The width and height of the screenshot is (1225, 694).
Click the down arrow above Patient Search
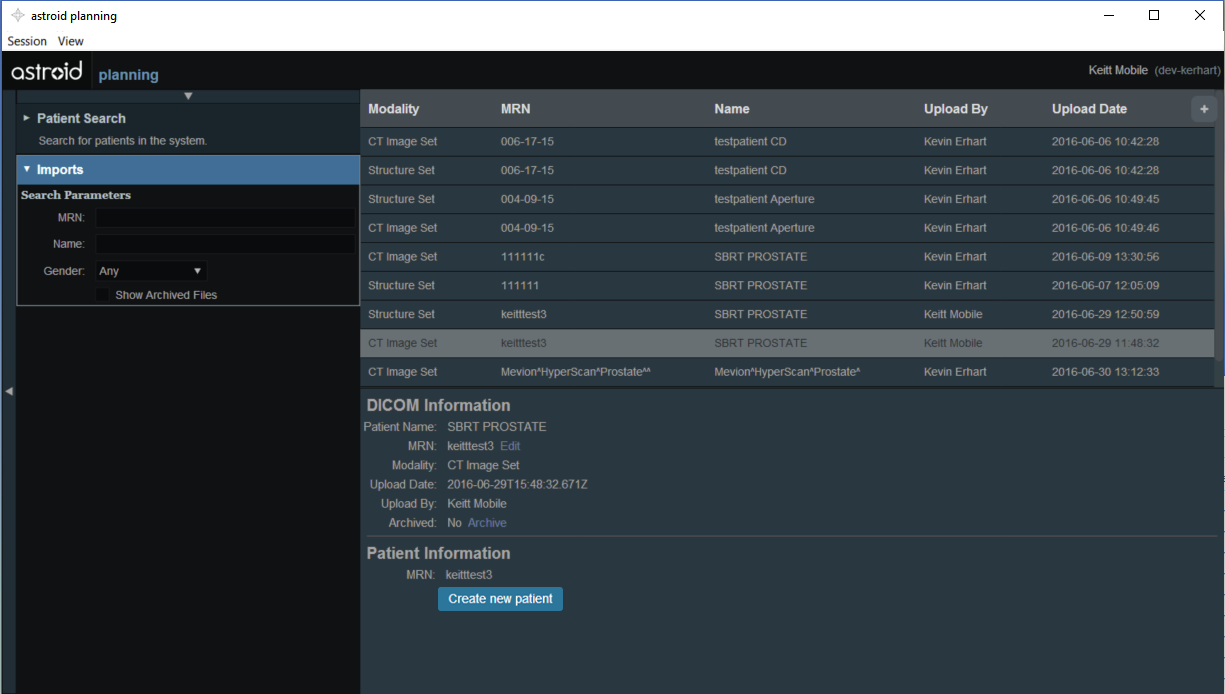pyautogui.click(x=188, y=96)
